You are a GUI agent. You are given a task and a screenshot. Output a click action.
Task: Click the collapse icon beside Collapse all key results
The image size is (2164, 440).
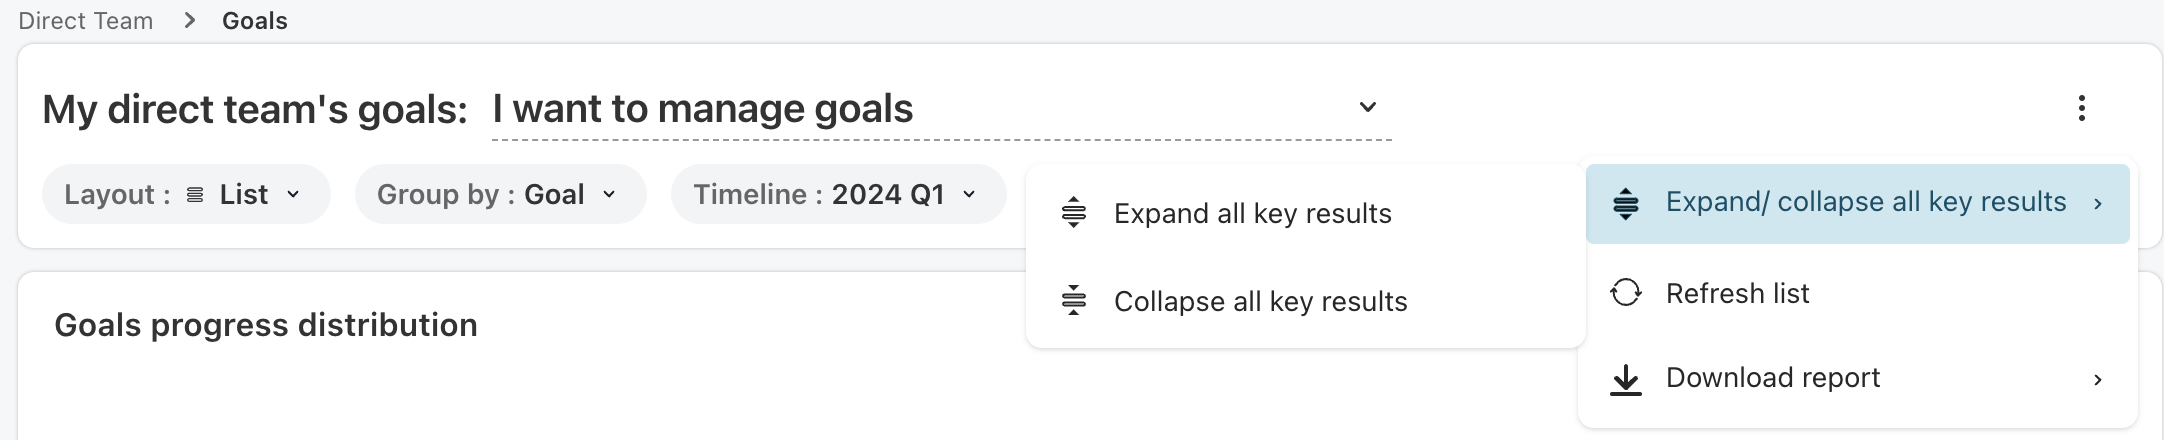(1073, 301)
